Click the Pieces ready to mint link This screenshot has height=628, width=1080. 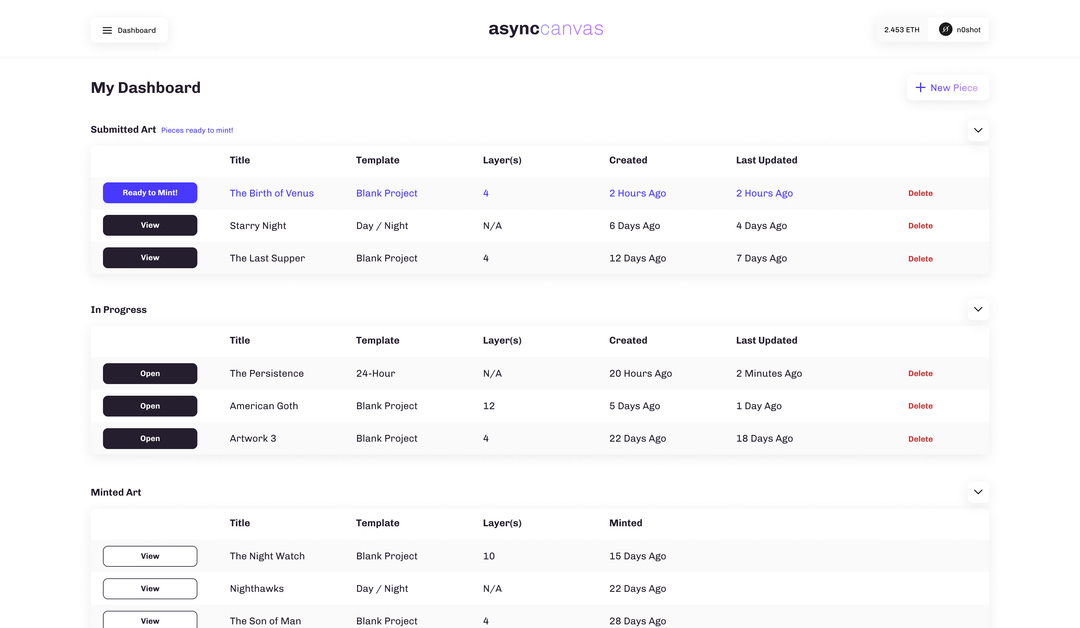[x=197, y=130]
